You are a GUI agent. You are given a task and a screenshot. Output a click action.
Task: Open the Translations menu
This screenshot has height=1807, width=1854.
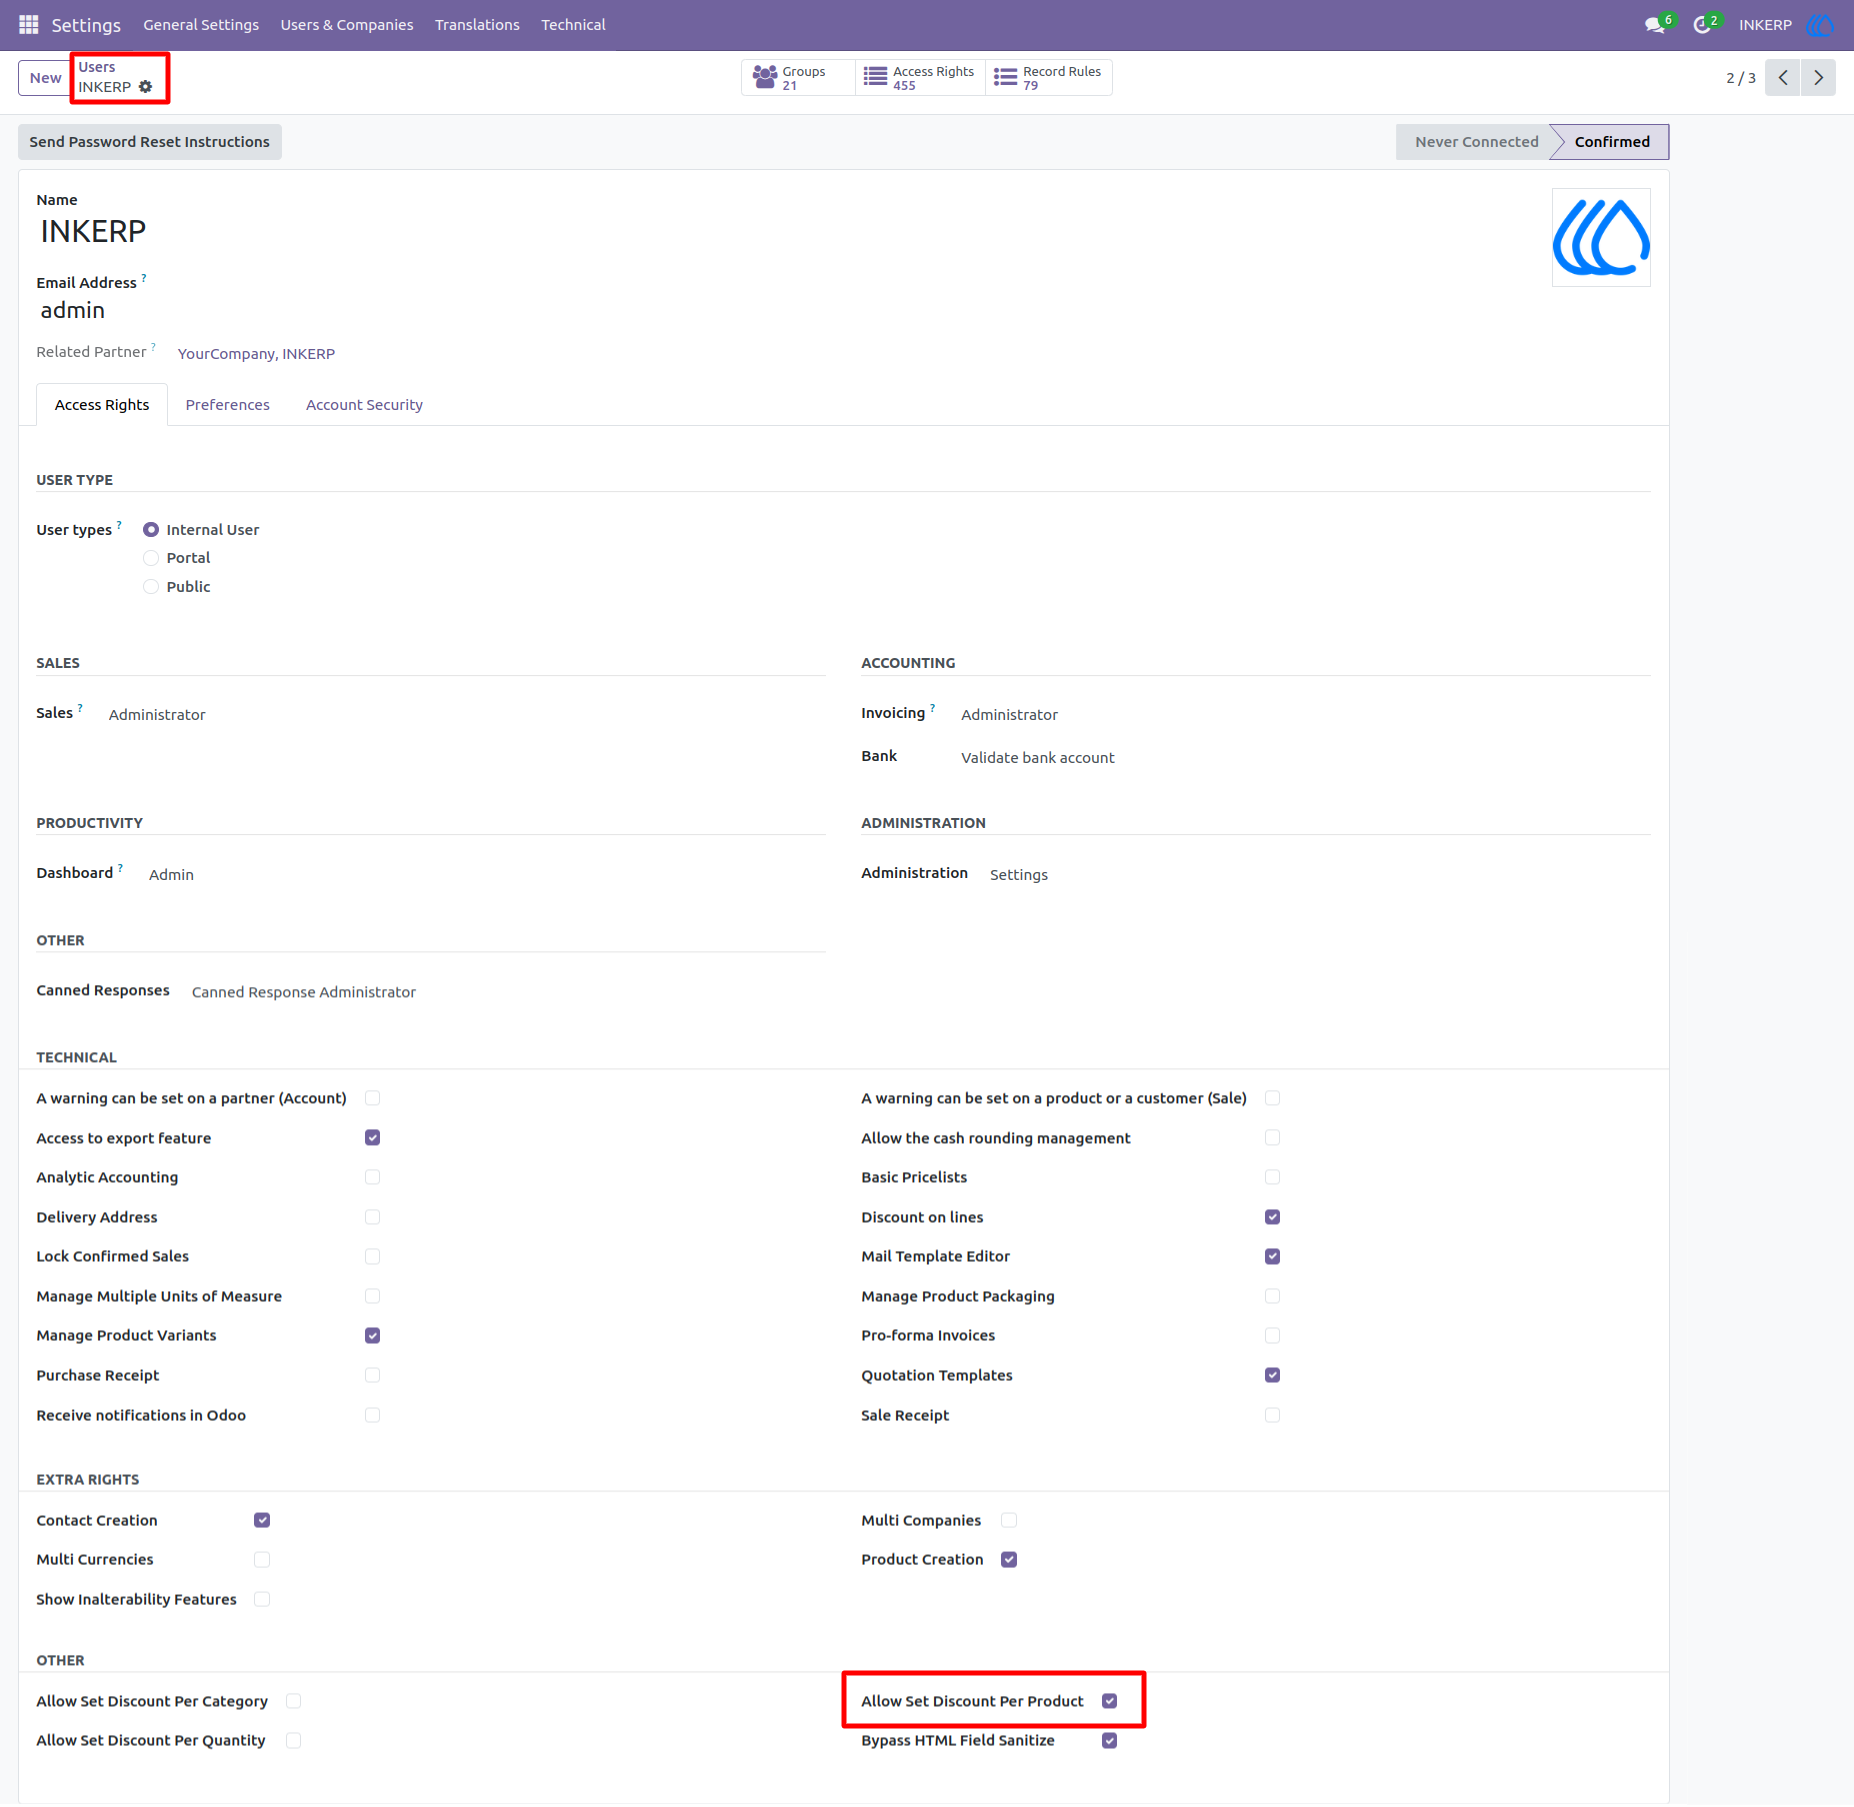click(477, 25)
